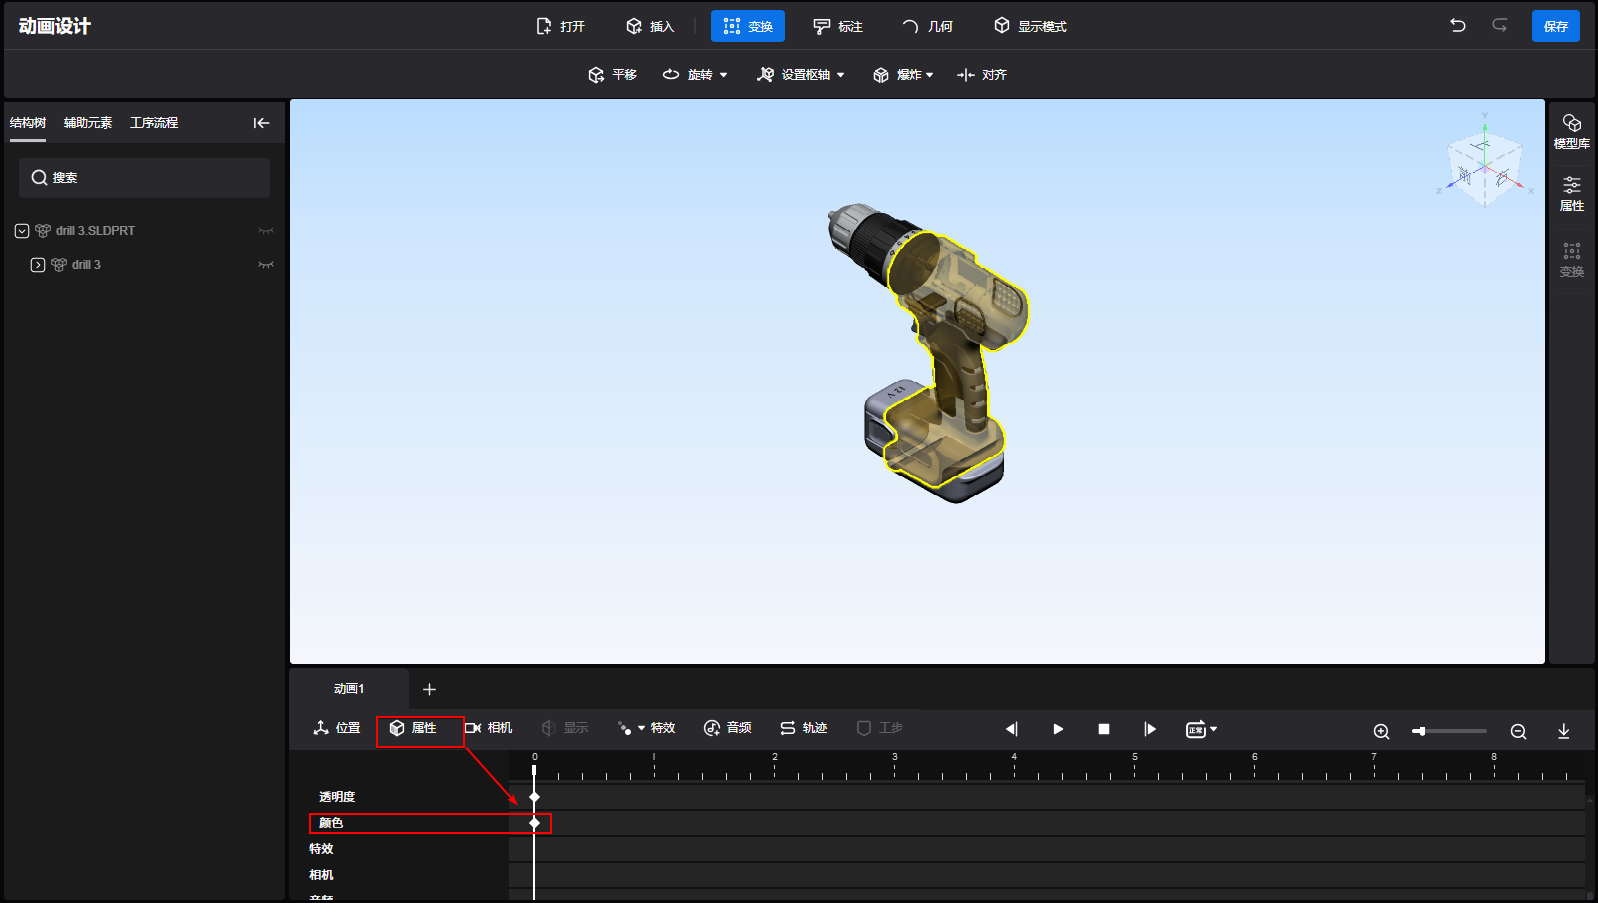Open the 几何 geometry tool
Viewport: 1598px width, 903px height.
[928, 26]
